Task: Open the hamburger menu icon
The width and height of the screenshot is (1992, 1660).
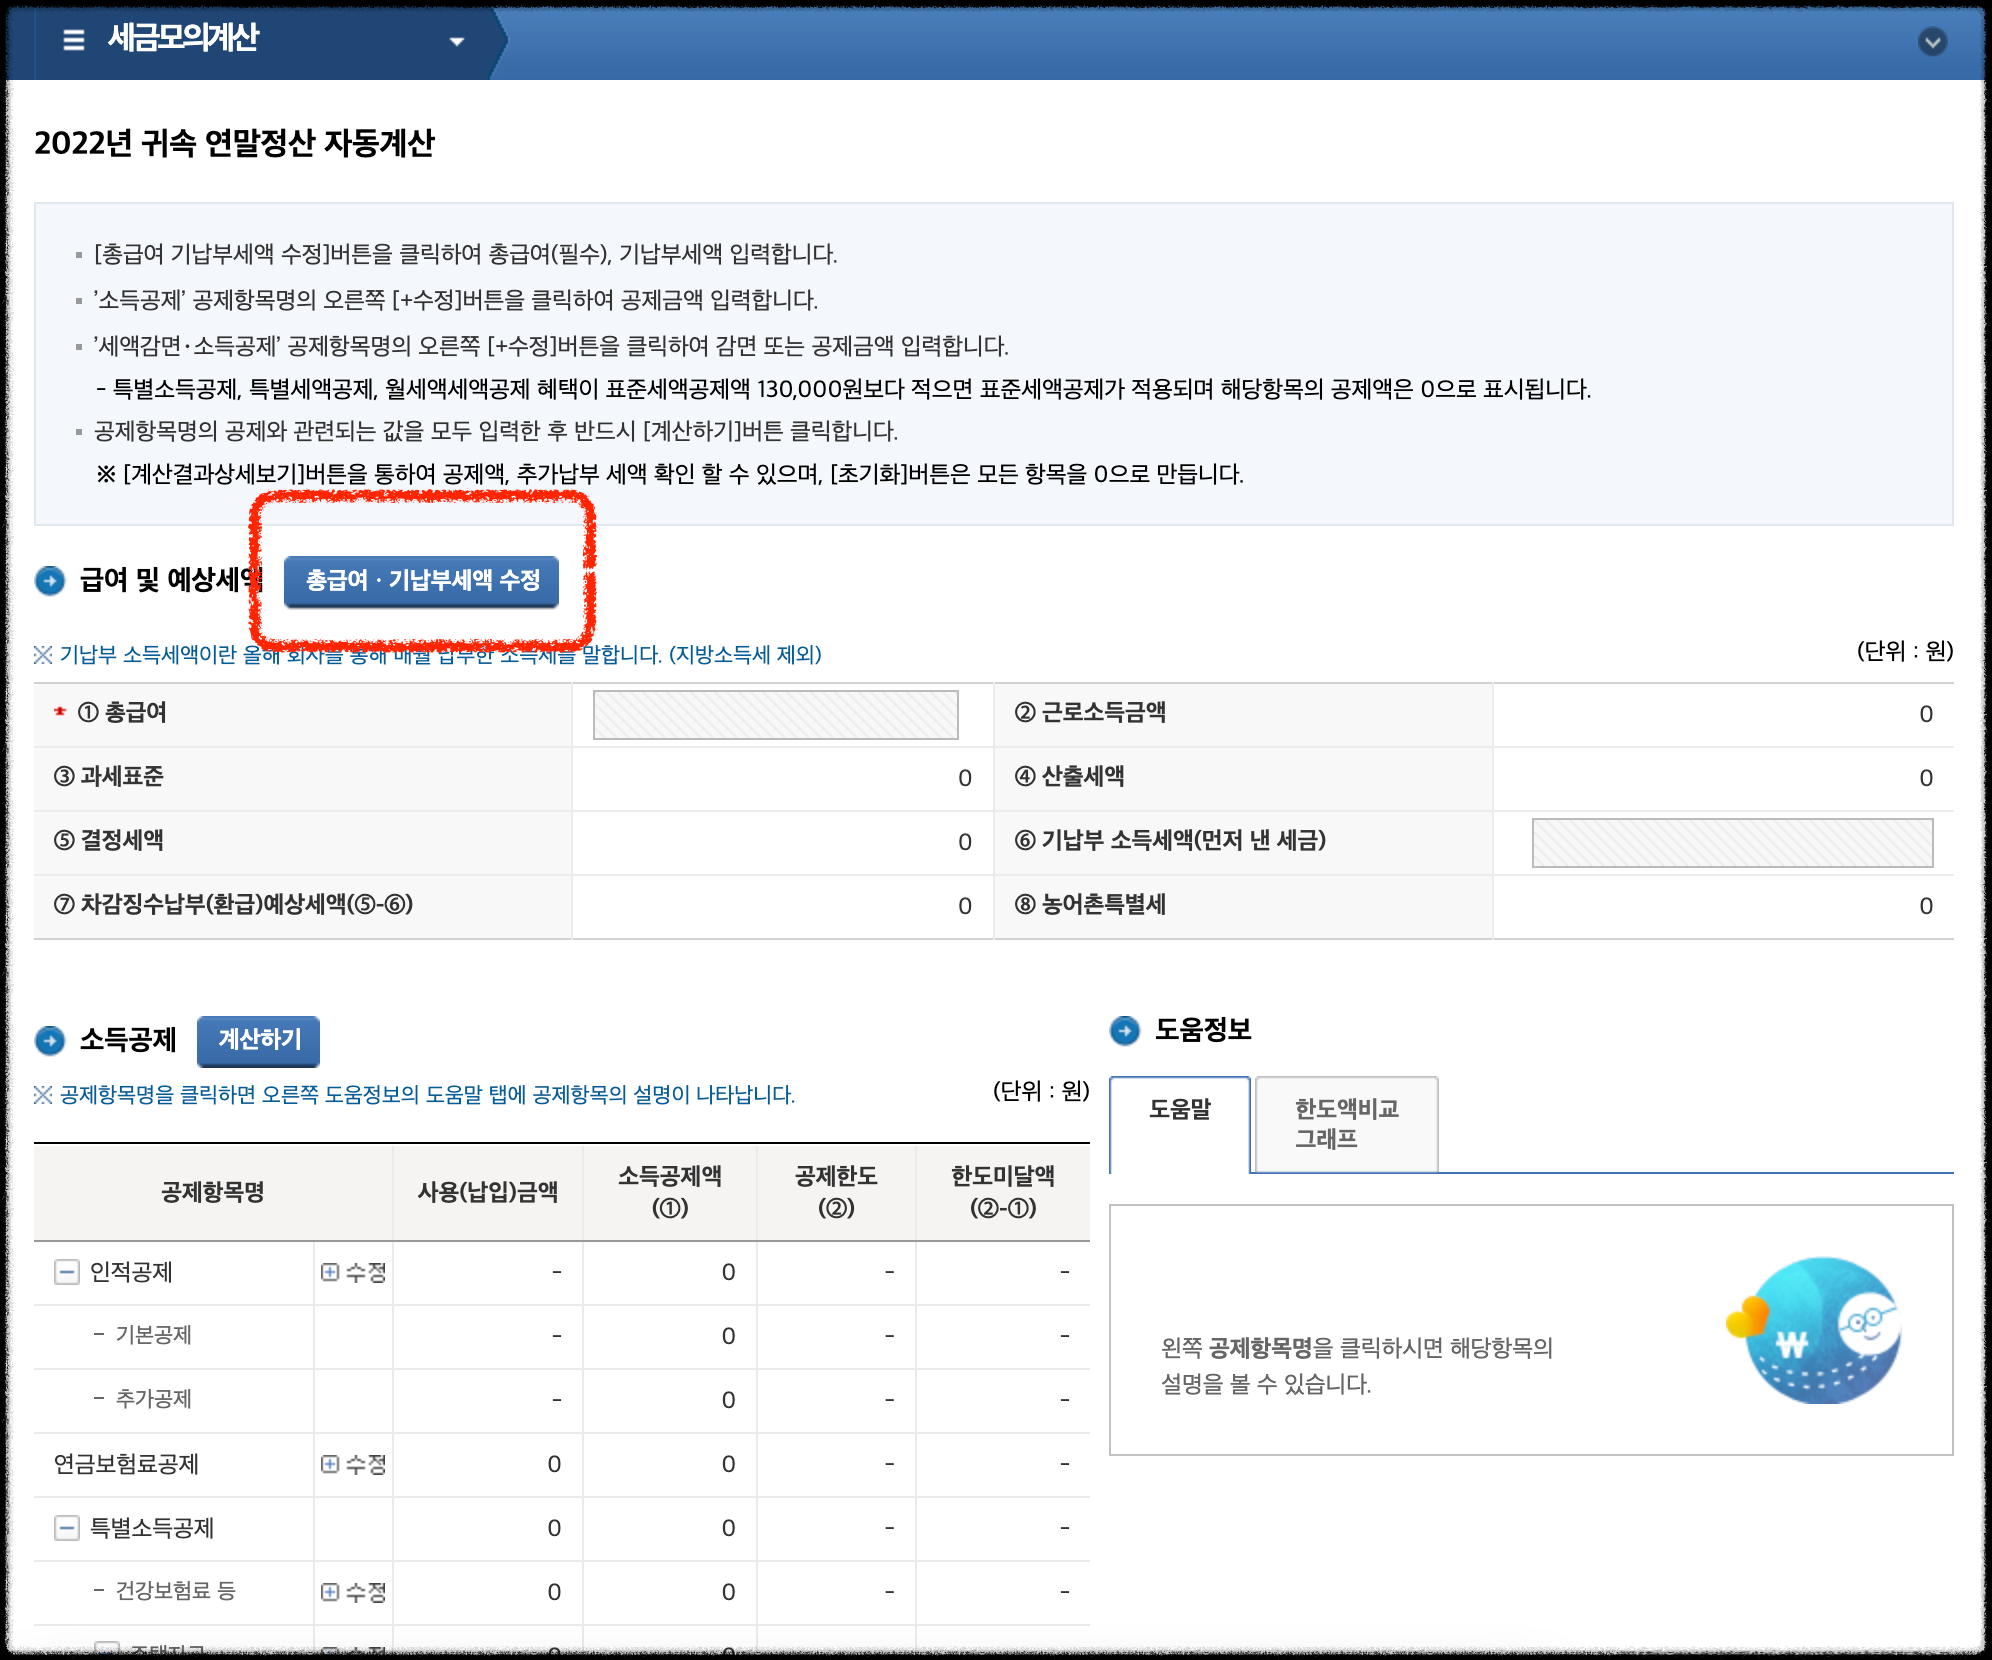Action: coord(73,40)
